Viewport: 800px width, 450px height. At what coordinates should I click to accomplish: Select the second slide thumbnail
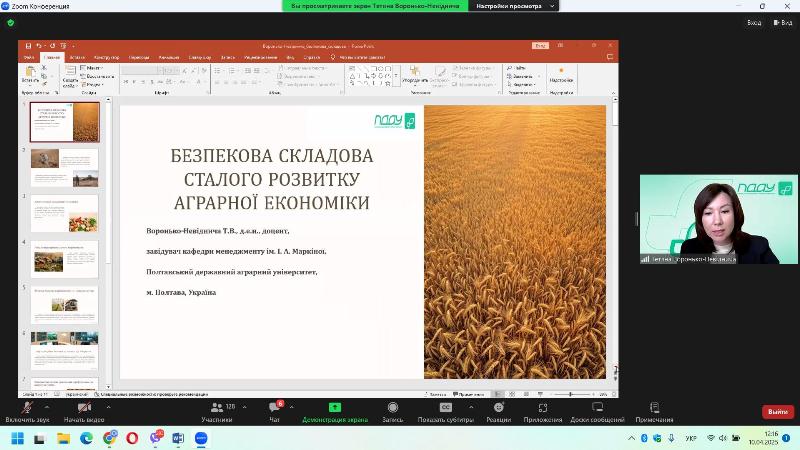pyautogui.click(x=64, y=167)
